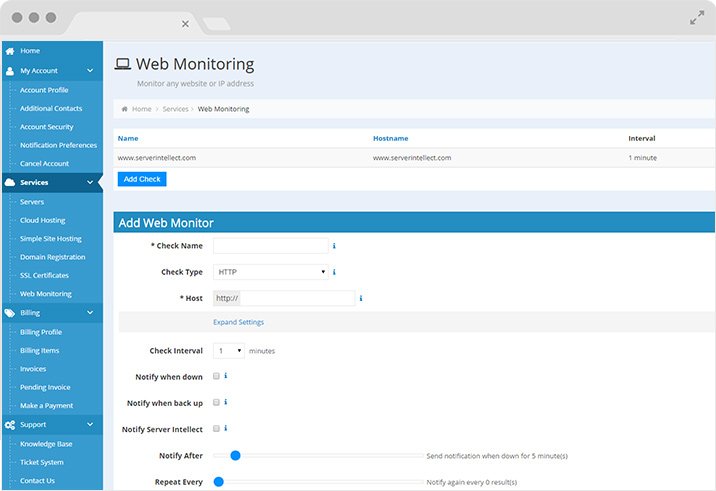Collapse My Account menu chevron
Image resolution: width=716 pixels, height=491 pixels.
pos(90,71)
